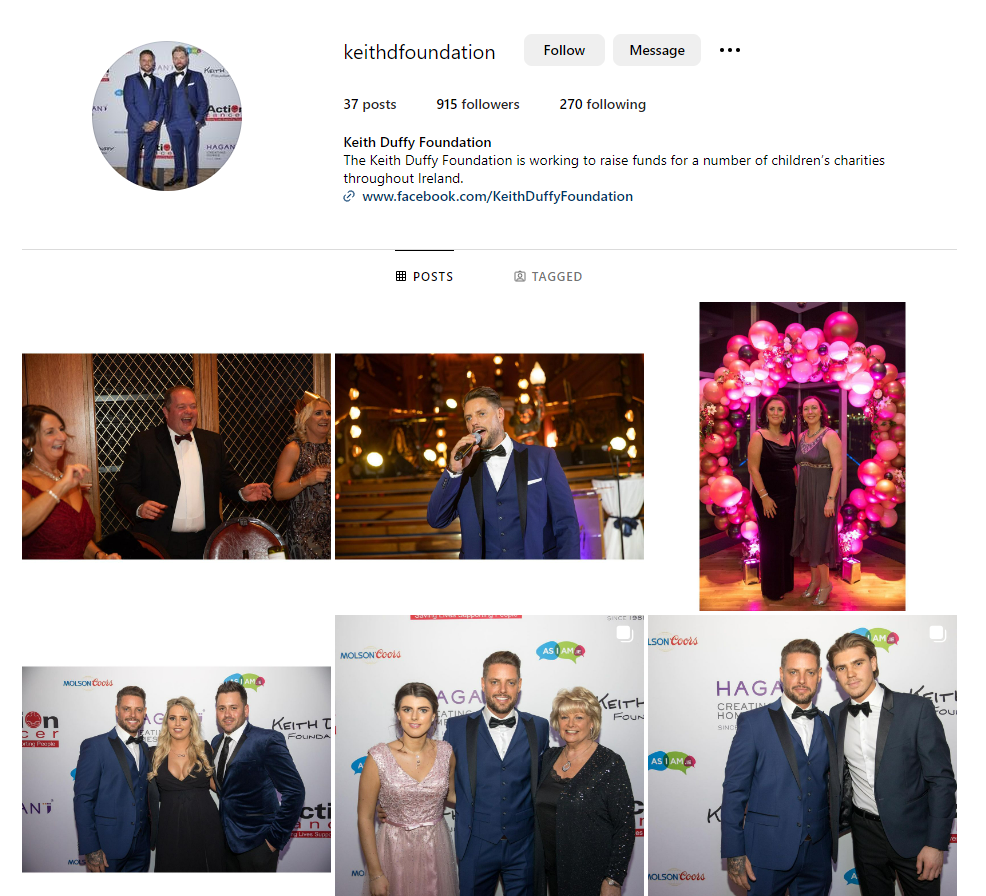
Task: Open the pink balloon arch photo
Action: click(802, 456)
